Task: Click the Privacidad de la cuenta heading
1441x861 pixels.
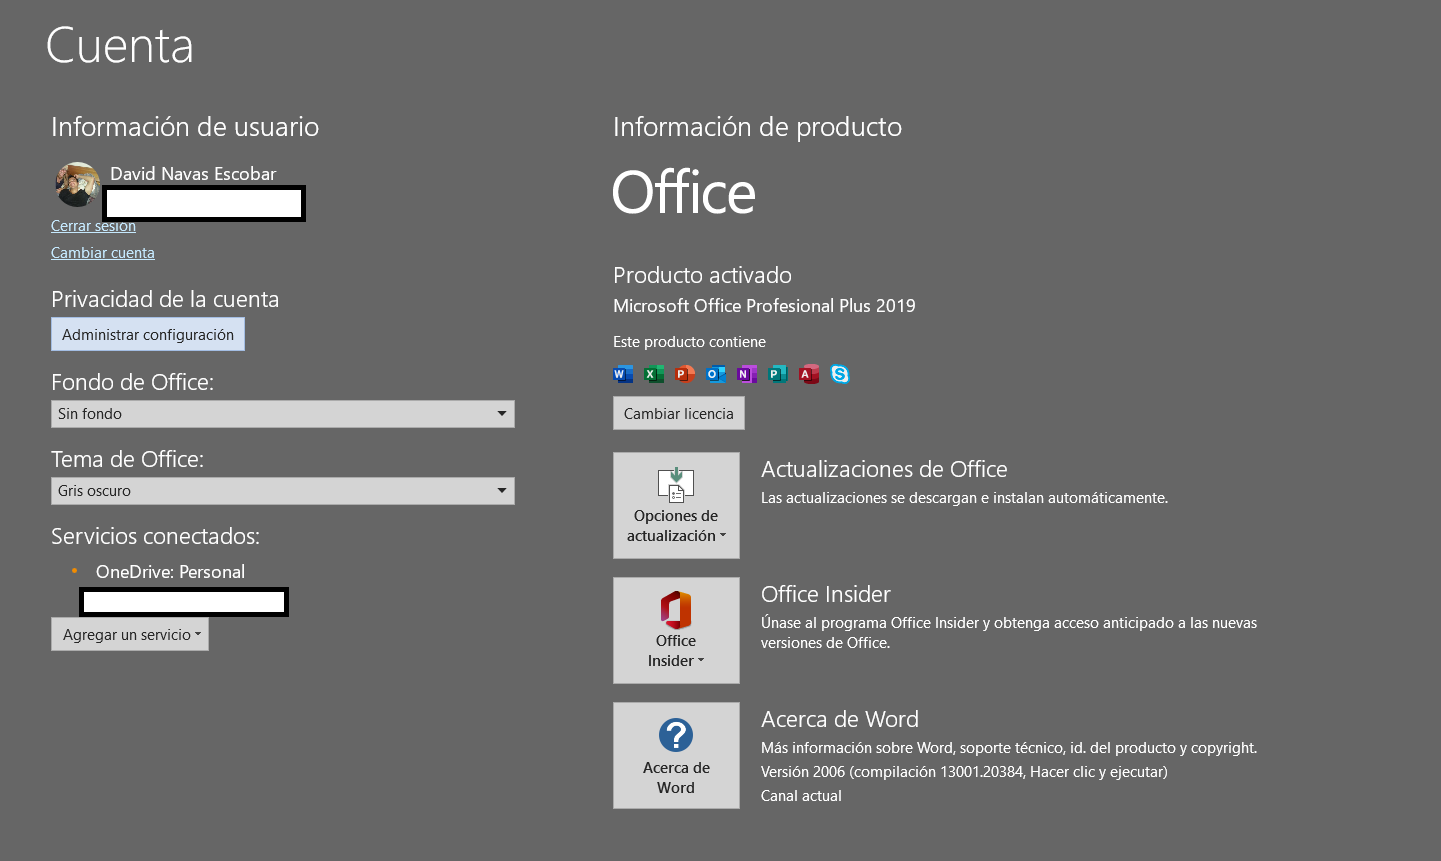Action: click(x=165, y=299)
